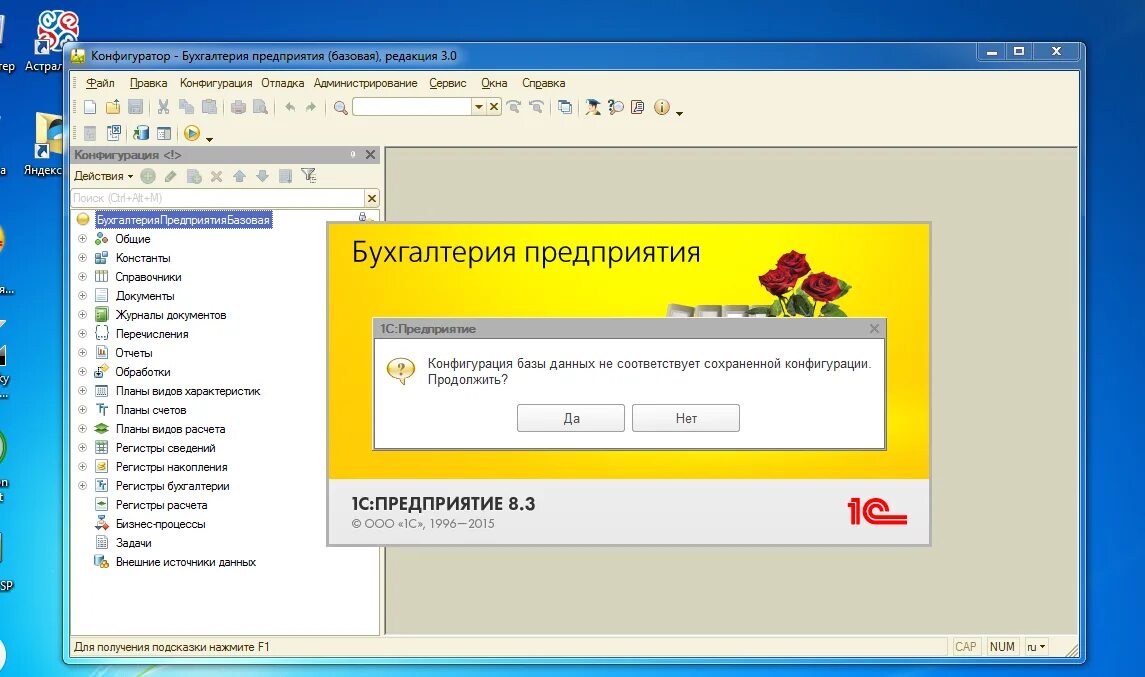Close the Конфигурация panel
Viewport: 1145px width, 677px height.
(x=370, y=155)
